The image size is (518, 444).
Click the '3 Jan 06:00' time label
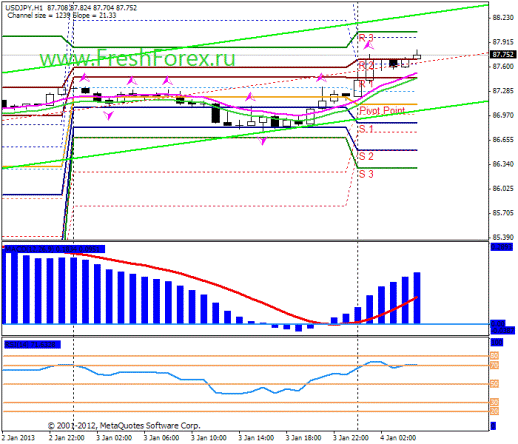pyautogui.click(x=161, y=438)
